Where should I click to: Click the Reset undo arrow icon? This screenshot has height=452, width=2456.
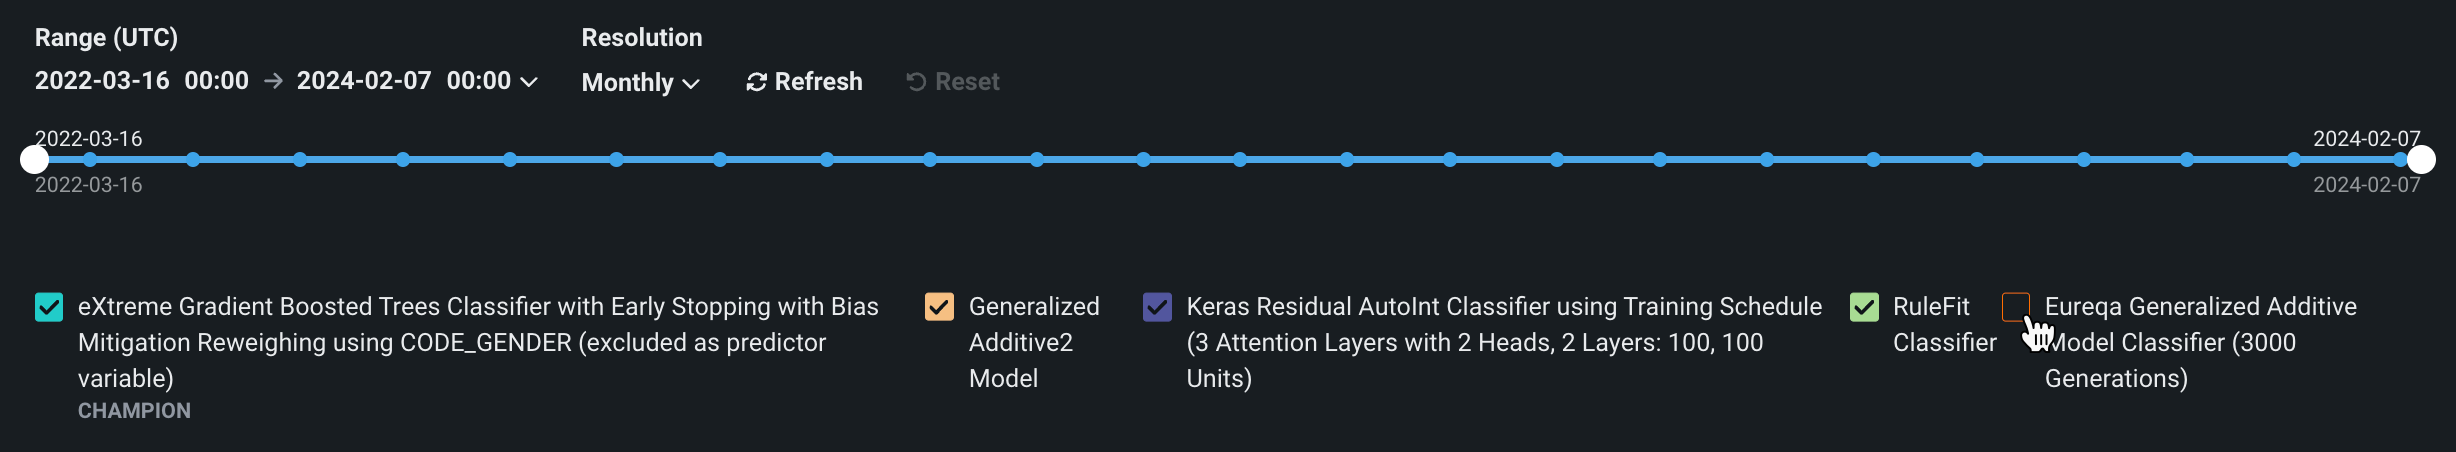(x=916, y=82)
